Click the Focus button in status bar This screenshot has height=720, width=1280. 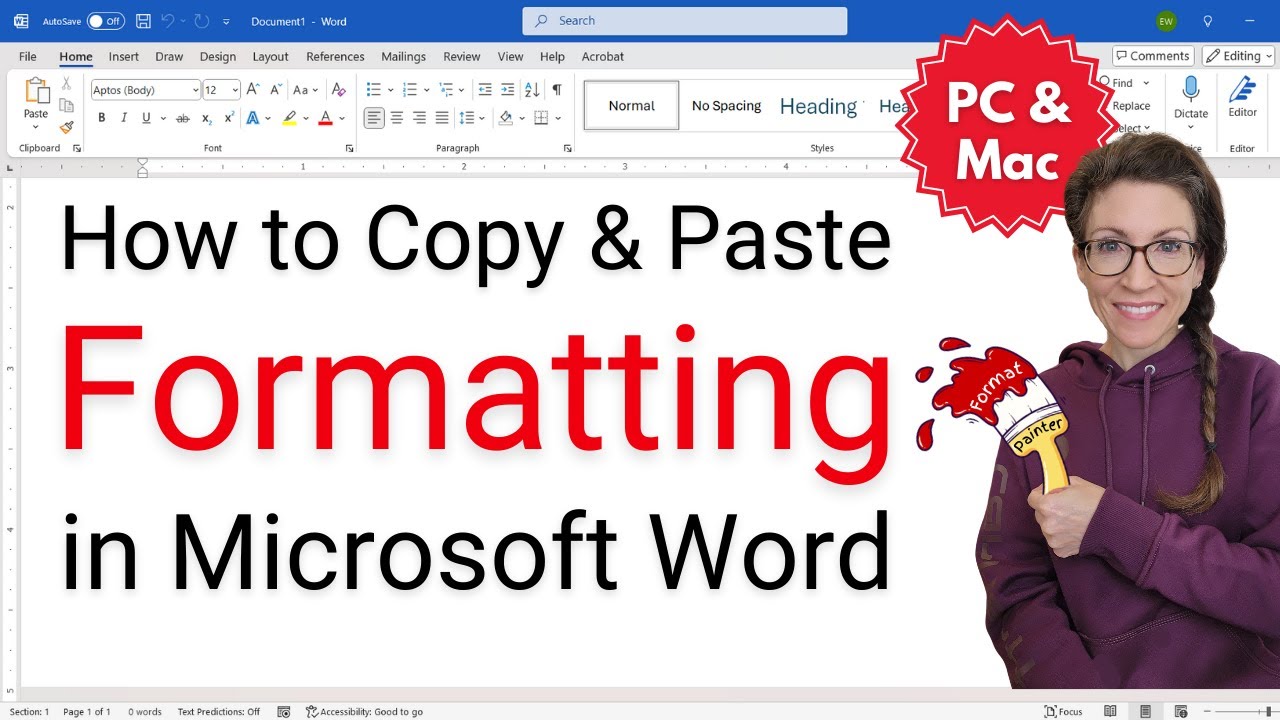1063,712
